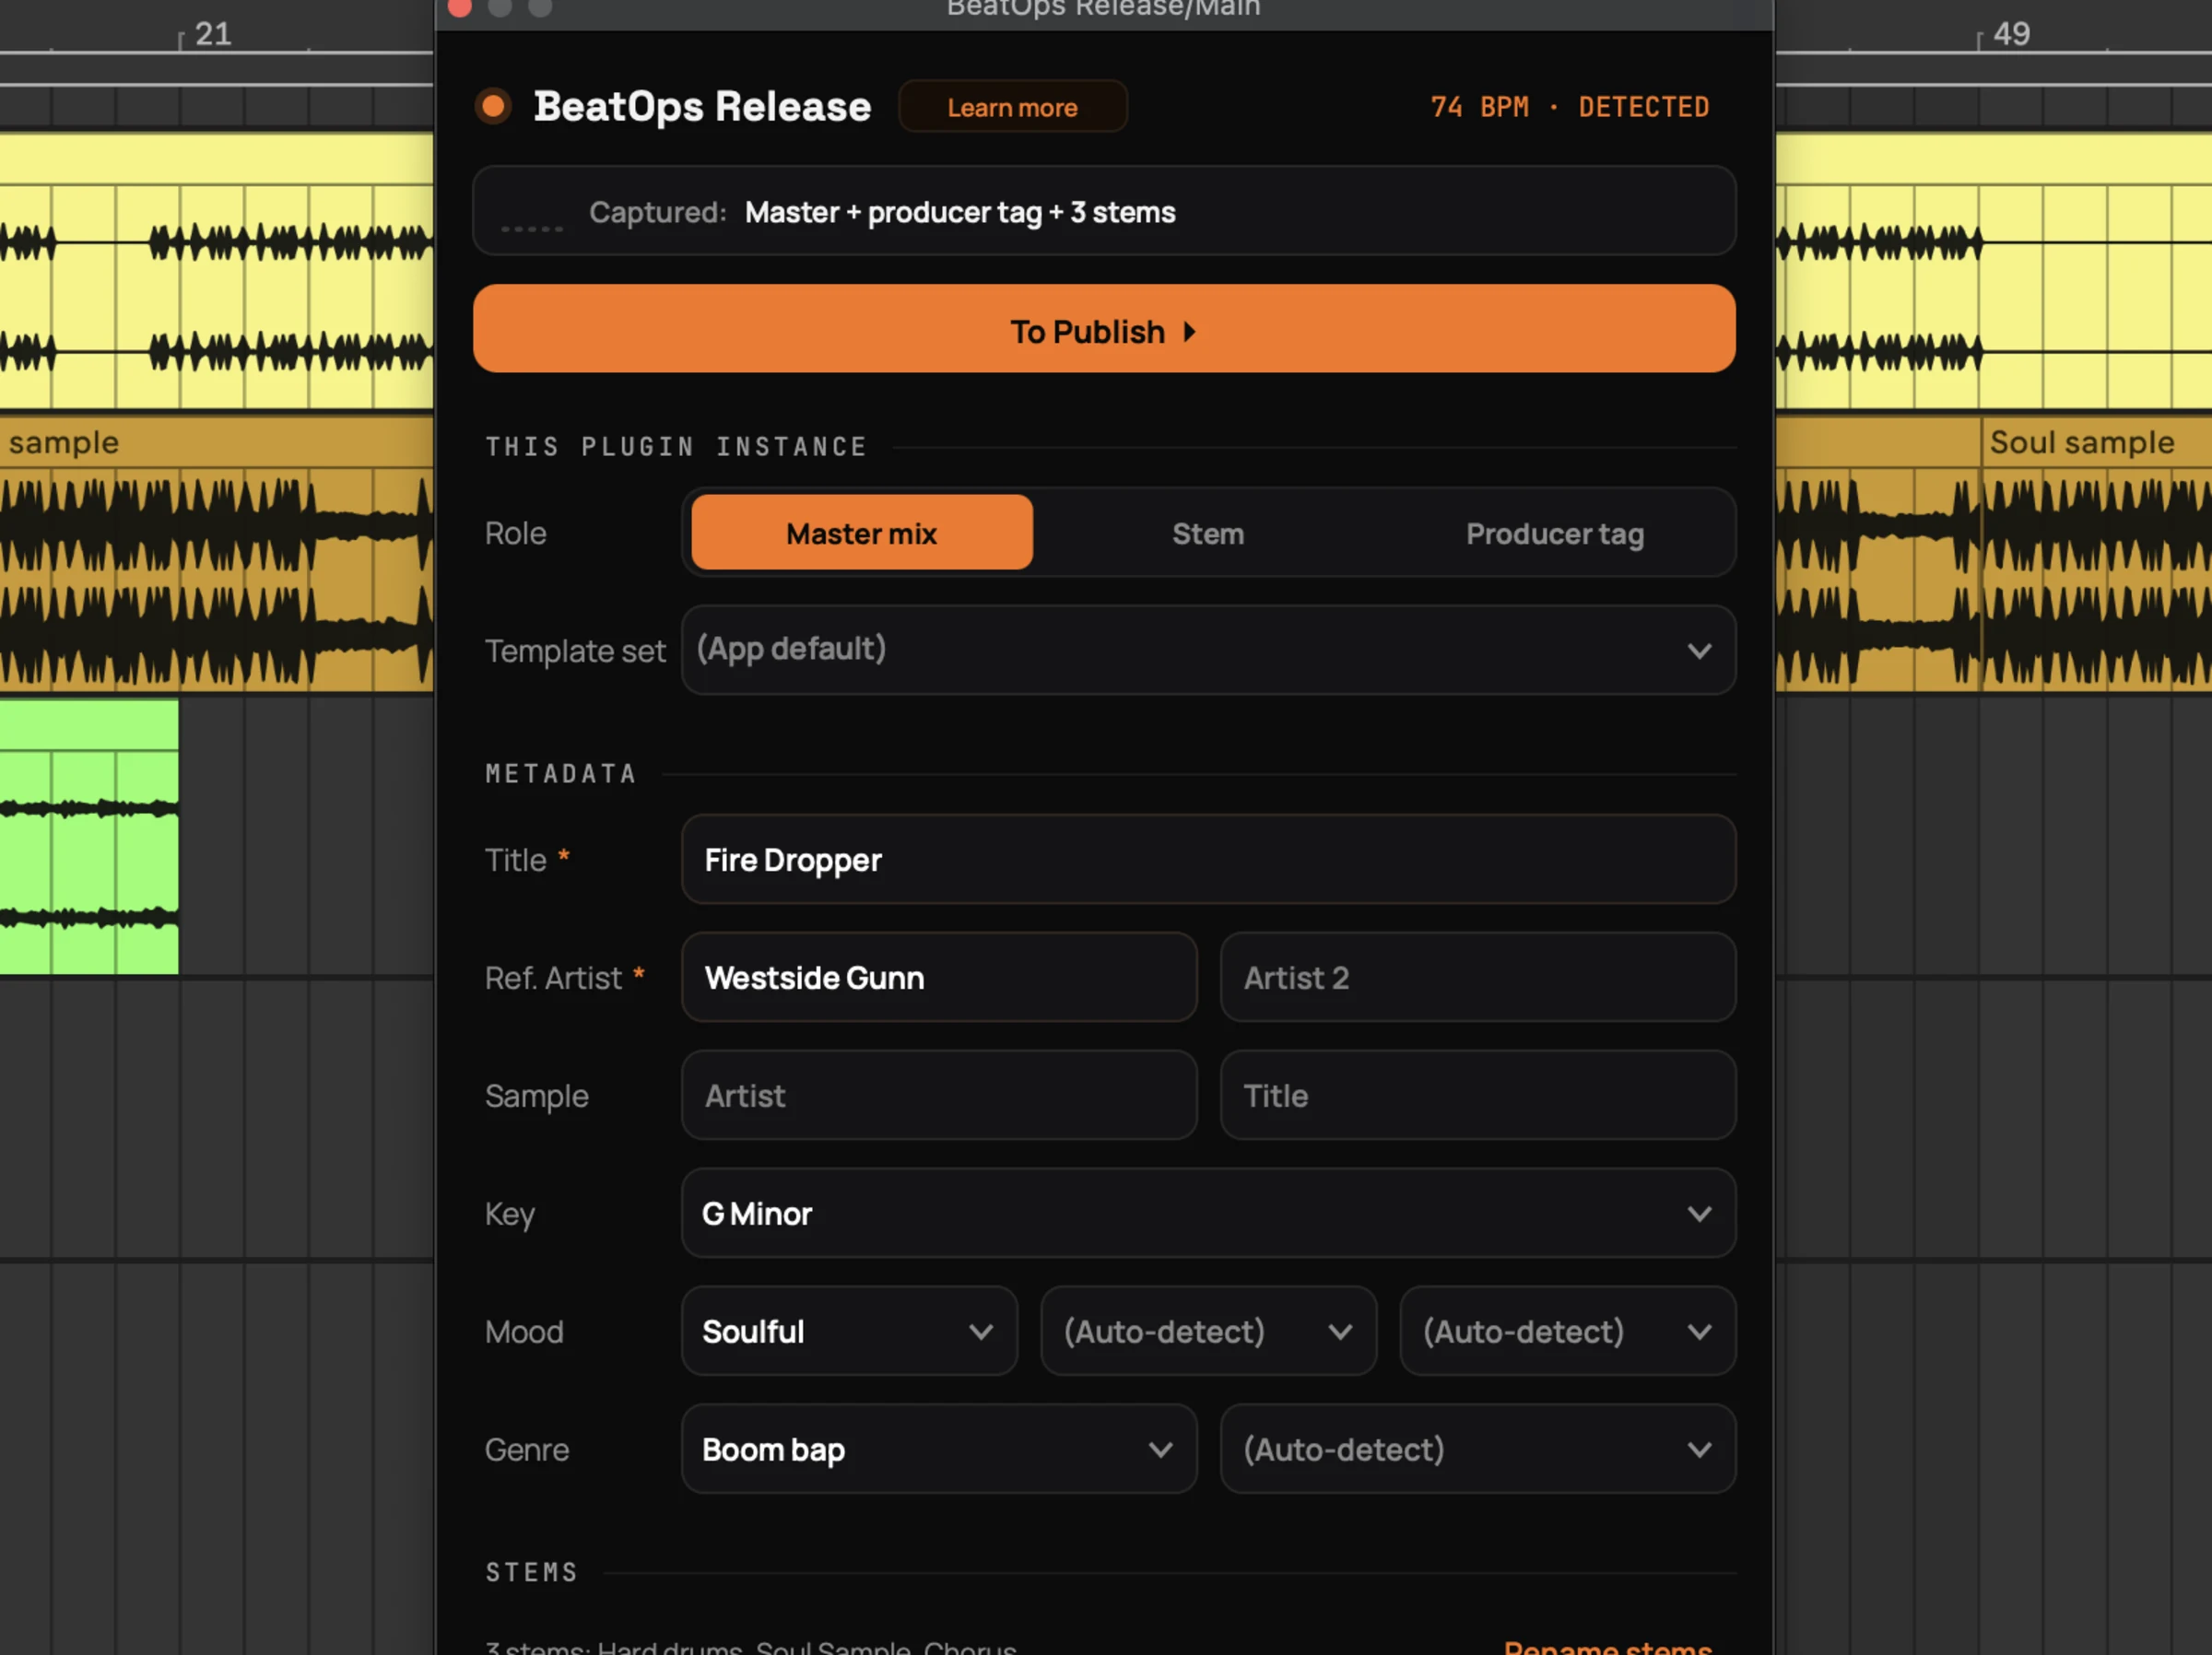Image resolution: width=2212 pixels, height=1655 pixels.
Task: Open the Template set dropdown
Action: (1207, 650)
